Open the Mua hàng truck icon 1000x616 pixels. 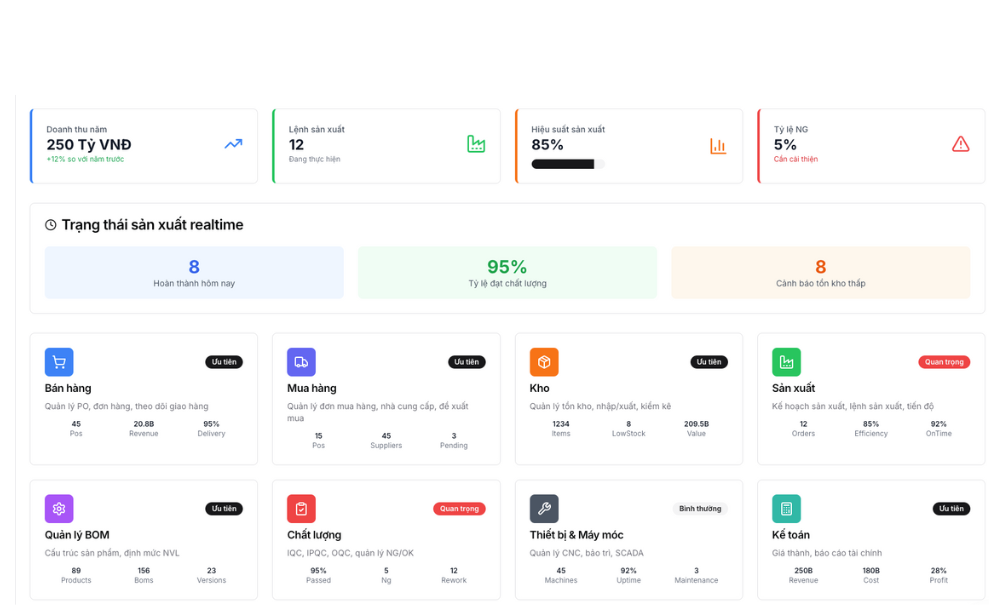coord(301,362)
